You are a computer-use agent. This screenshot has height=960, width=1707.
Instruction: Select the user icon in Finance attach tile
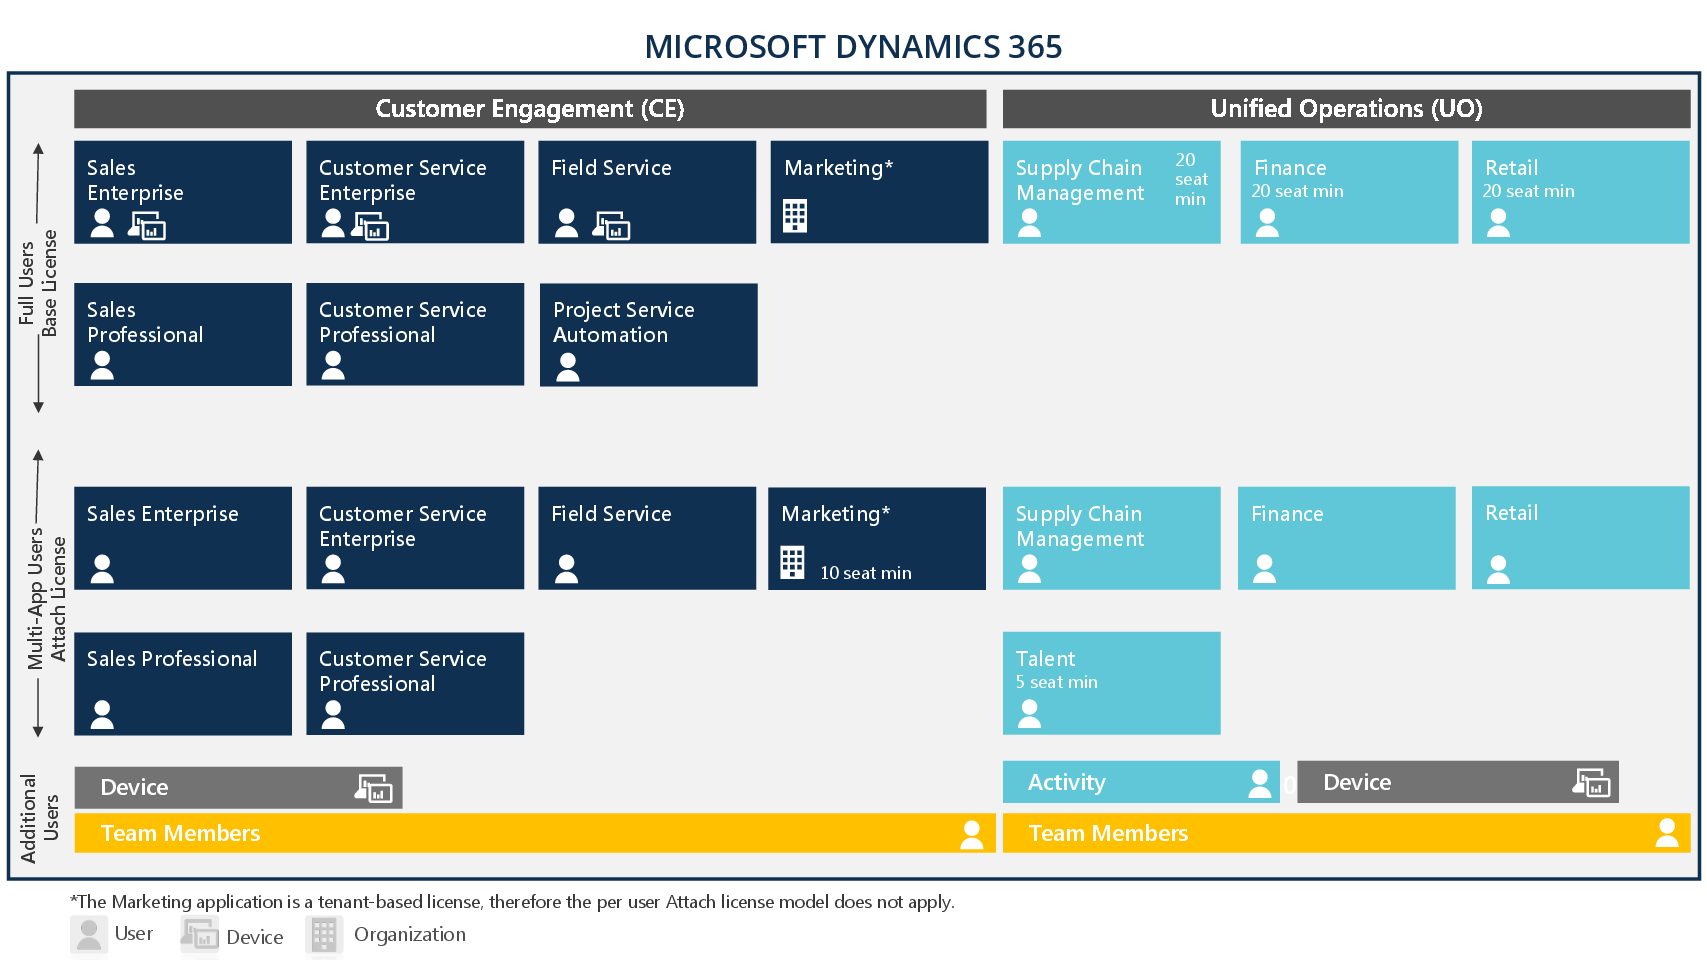pyautogui.click(x=1264, y=568)
